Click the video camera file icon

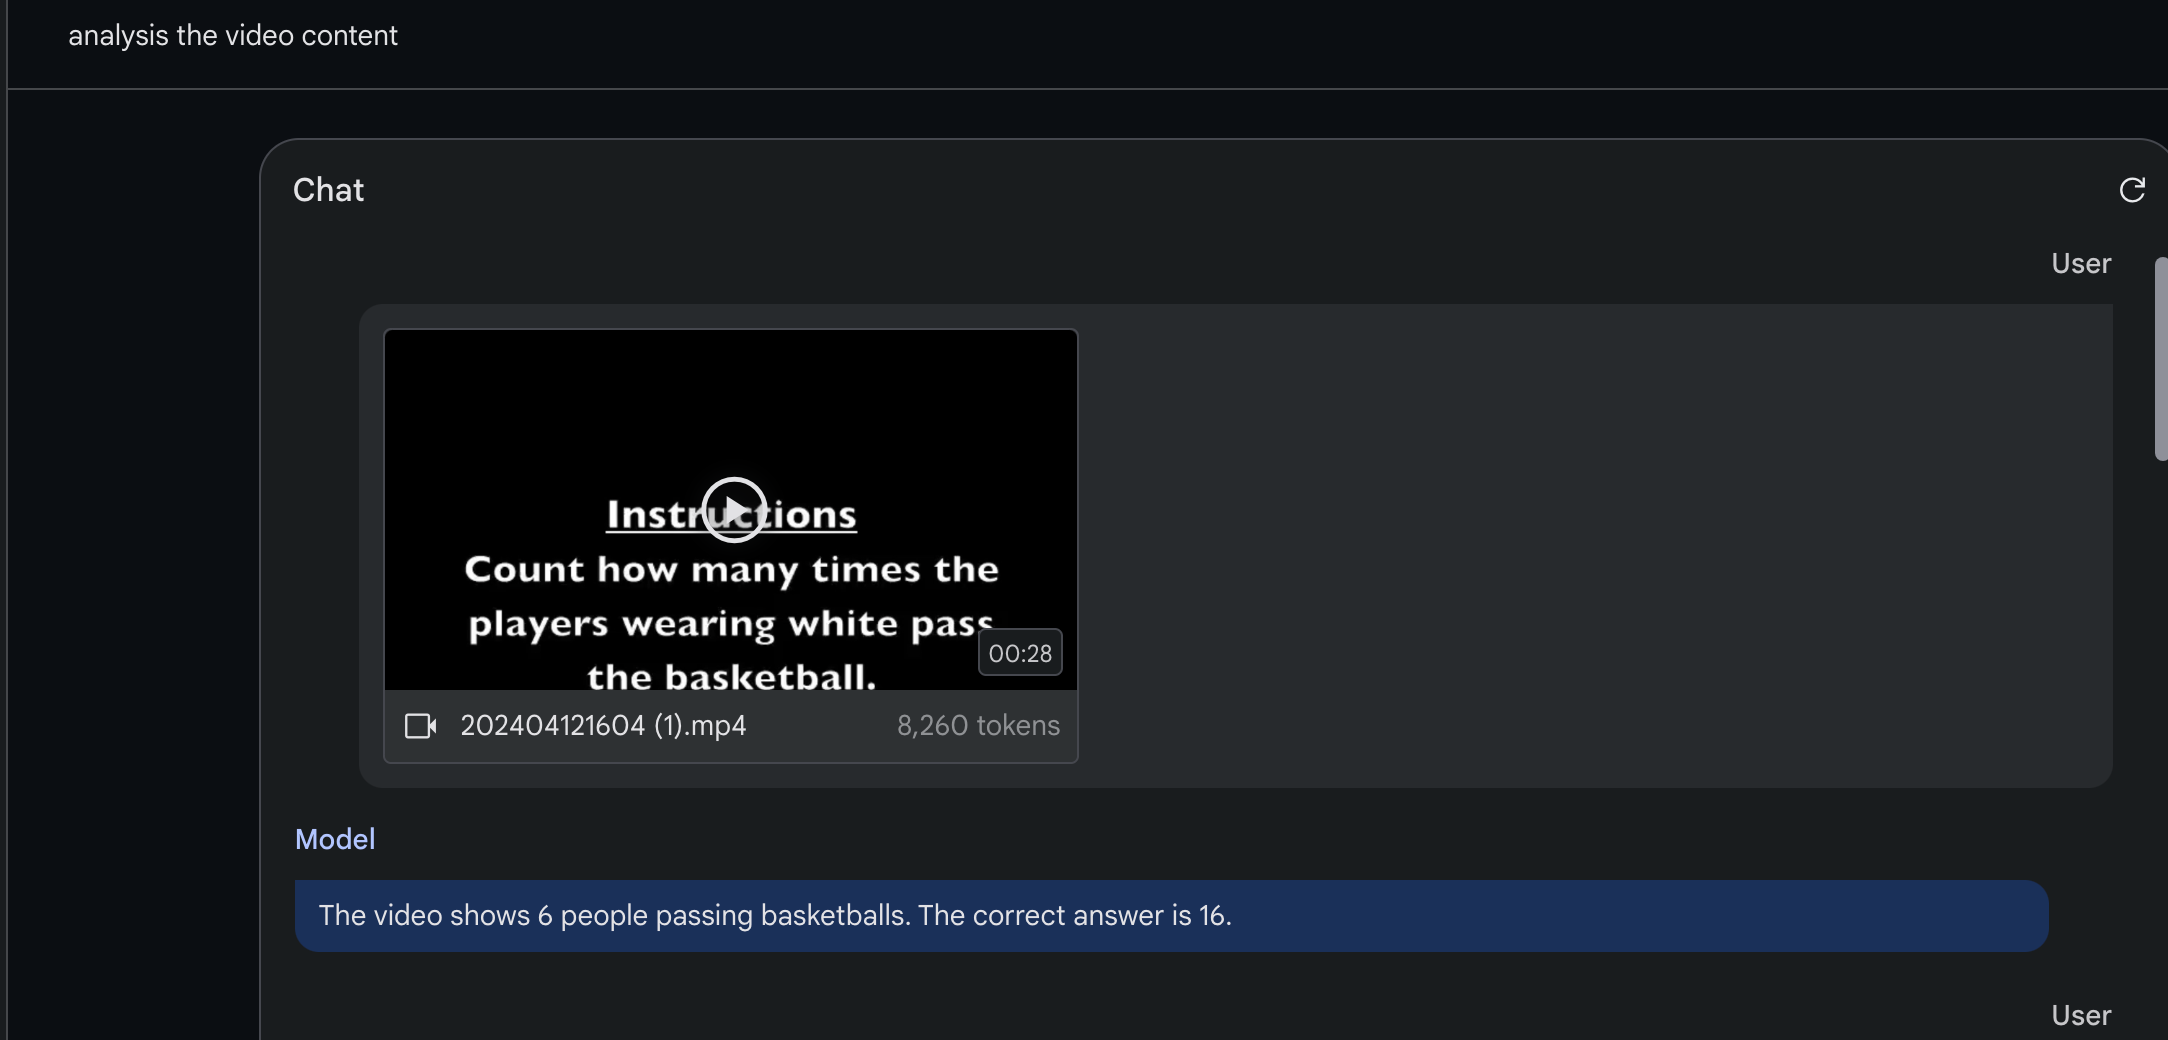point(420,726)
